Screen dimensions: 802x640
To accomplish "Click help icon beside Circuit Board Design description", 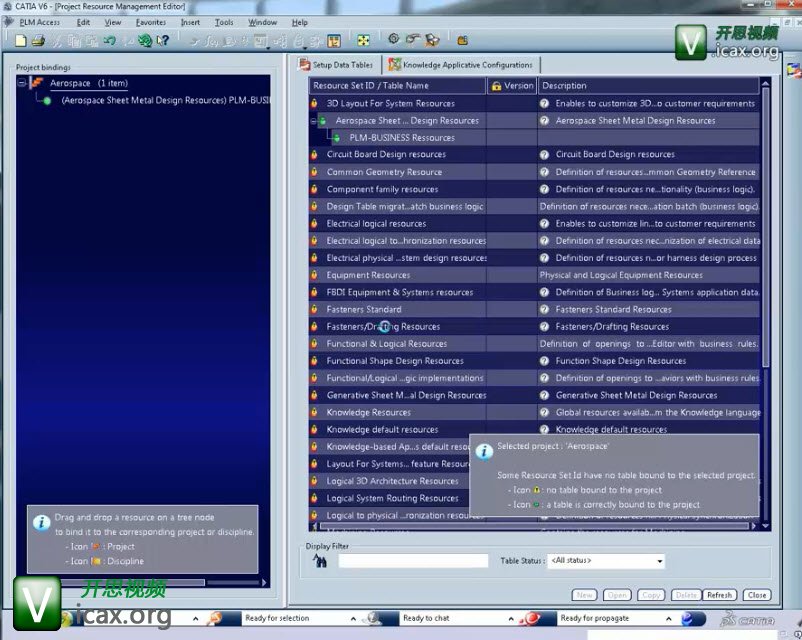I will (545, 155).
